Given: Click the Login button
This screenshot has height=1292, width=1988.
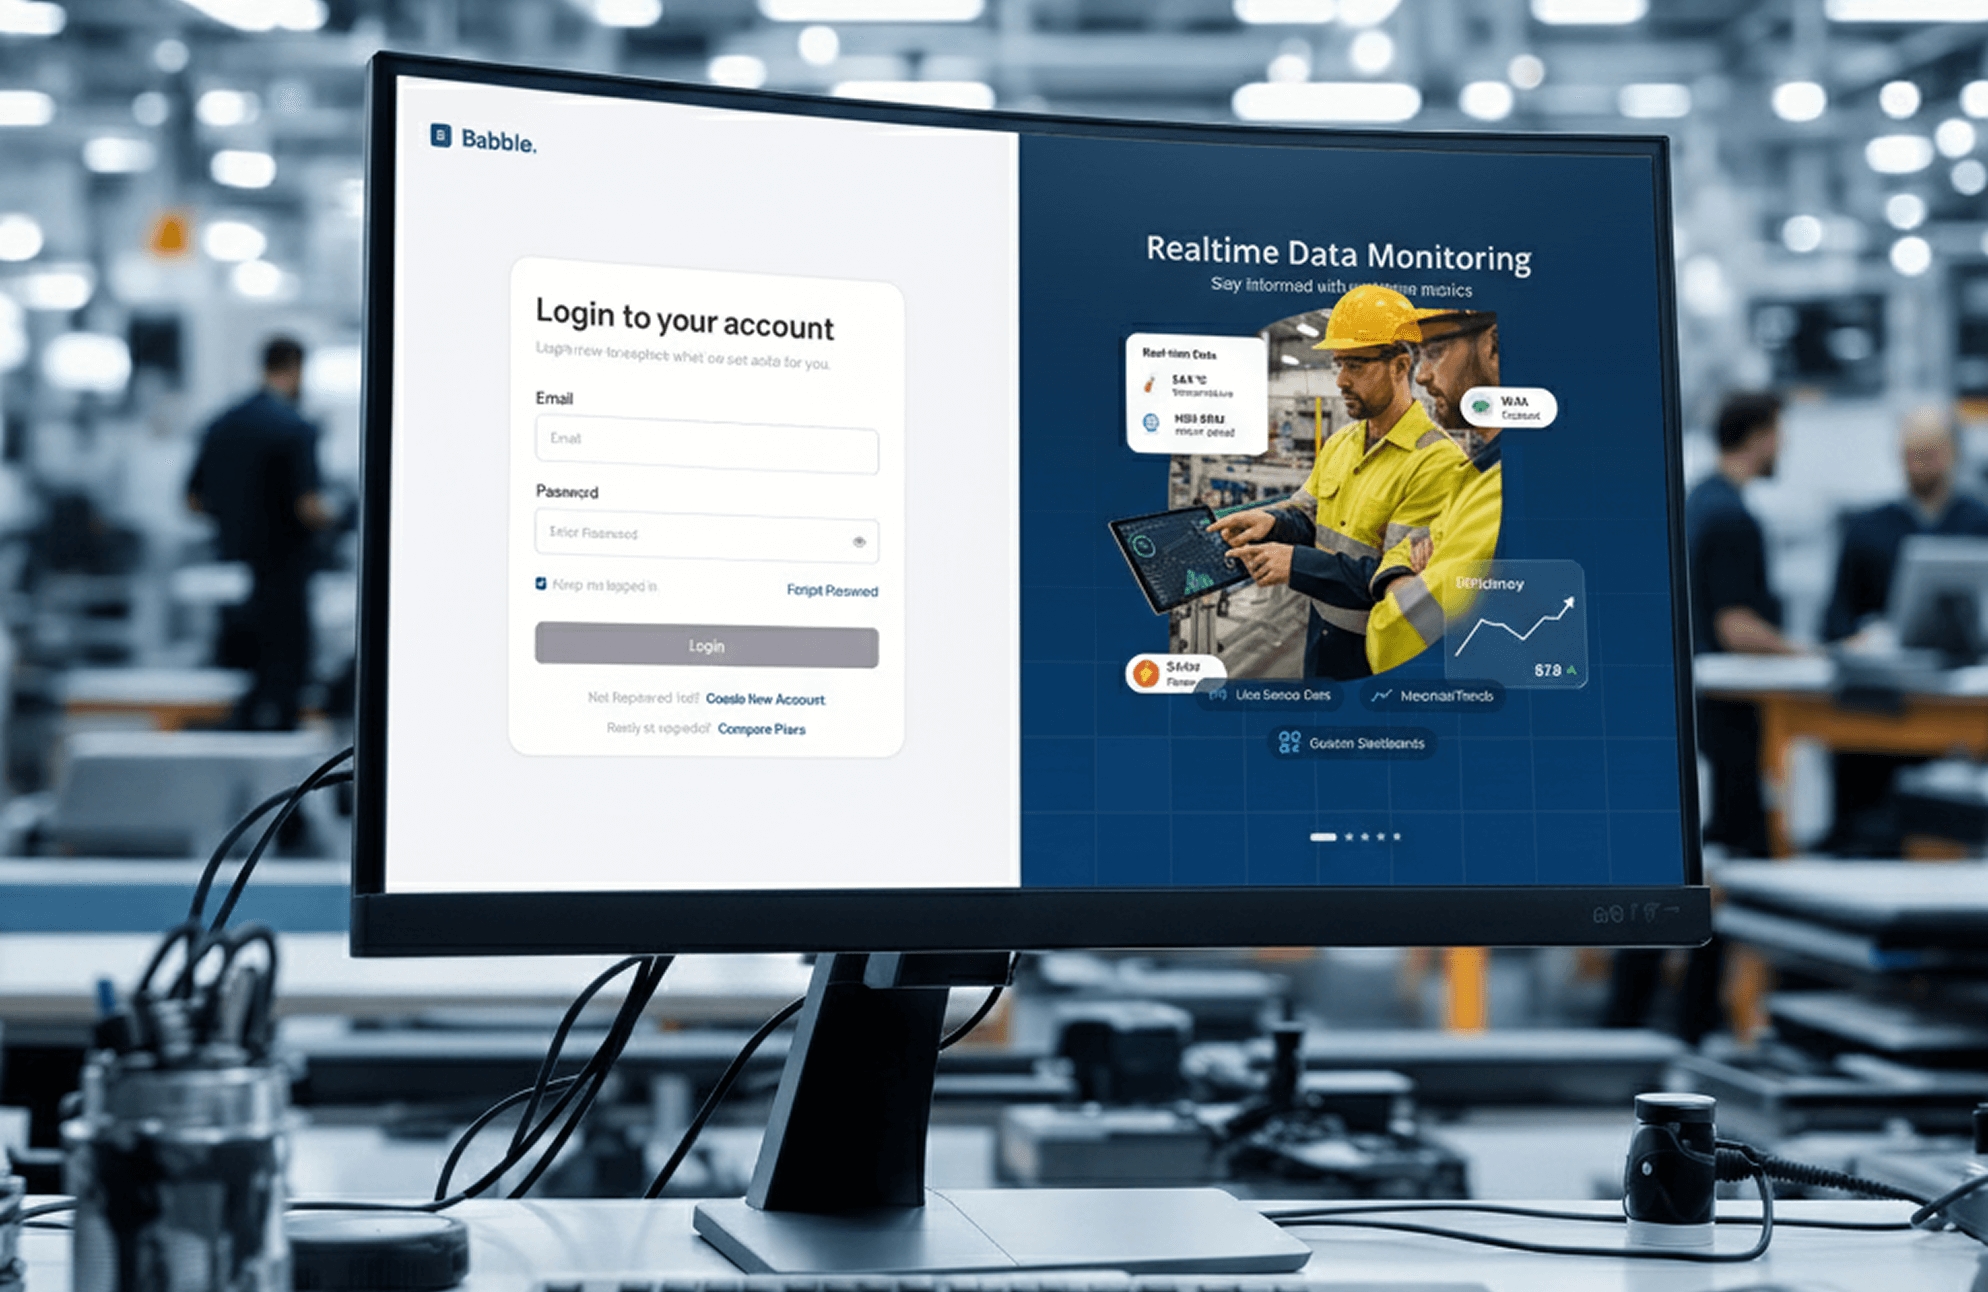Looking at the screenshot, I should tap(705, 646).
